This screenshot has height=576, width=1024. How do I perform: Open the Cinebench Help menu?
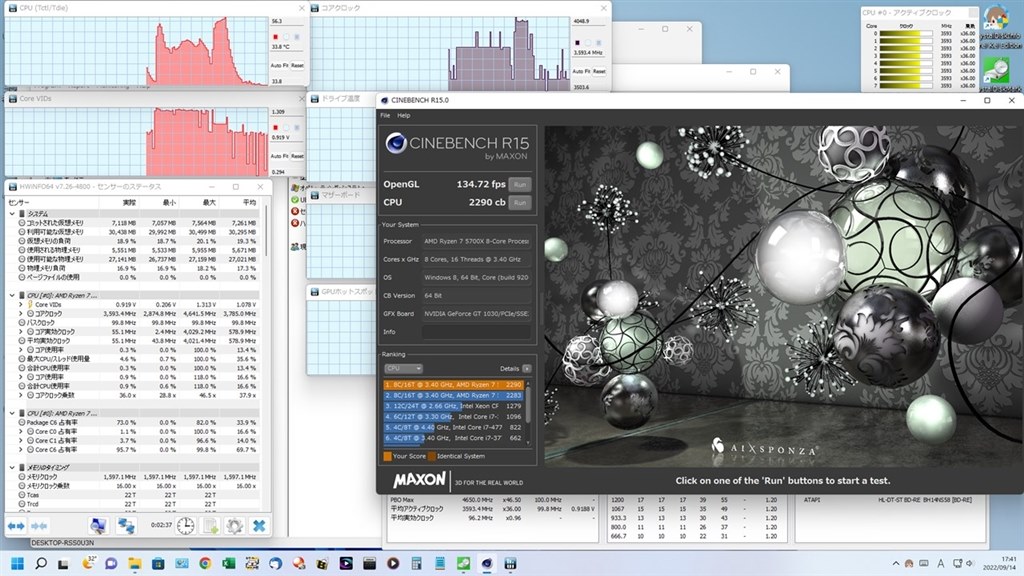(404, 116)
